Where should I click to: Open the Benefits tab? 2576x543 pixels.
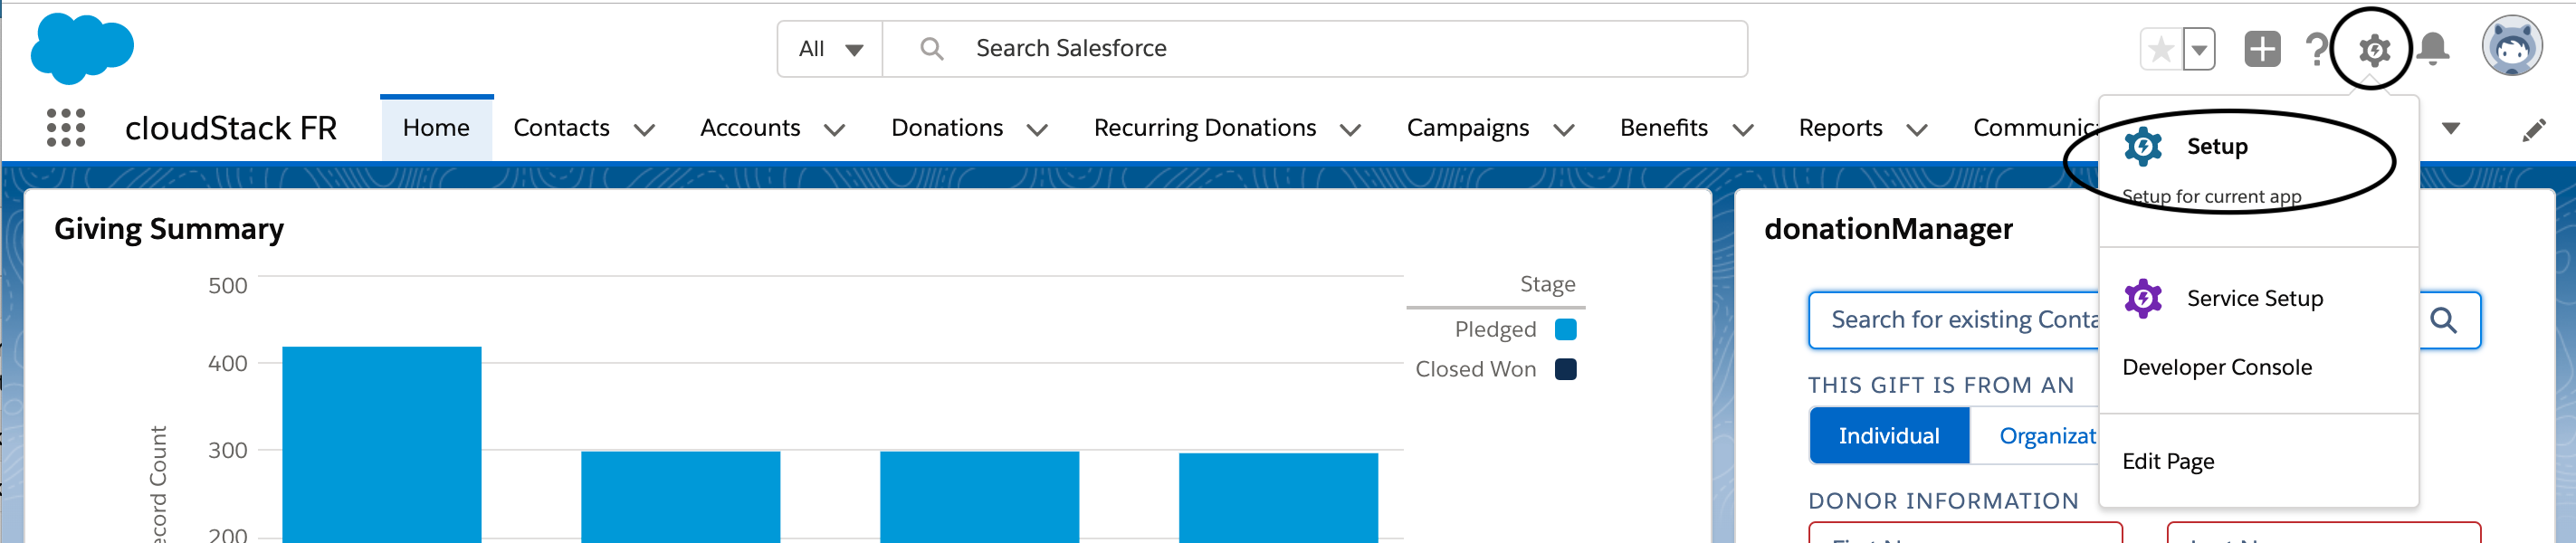1664,128
